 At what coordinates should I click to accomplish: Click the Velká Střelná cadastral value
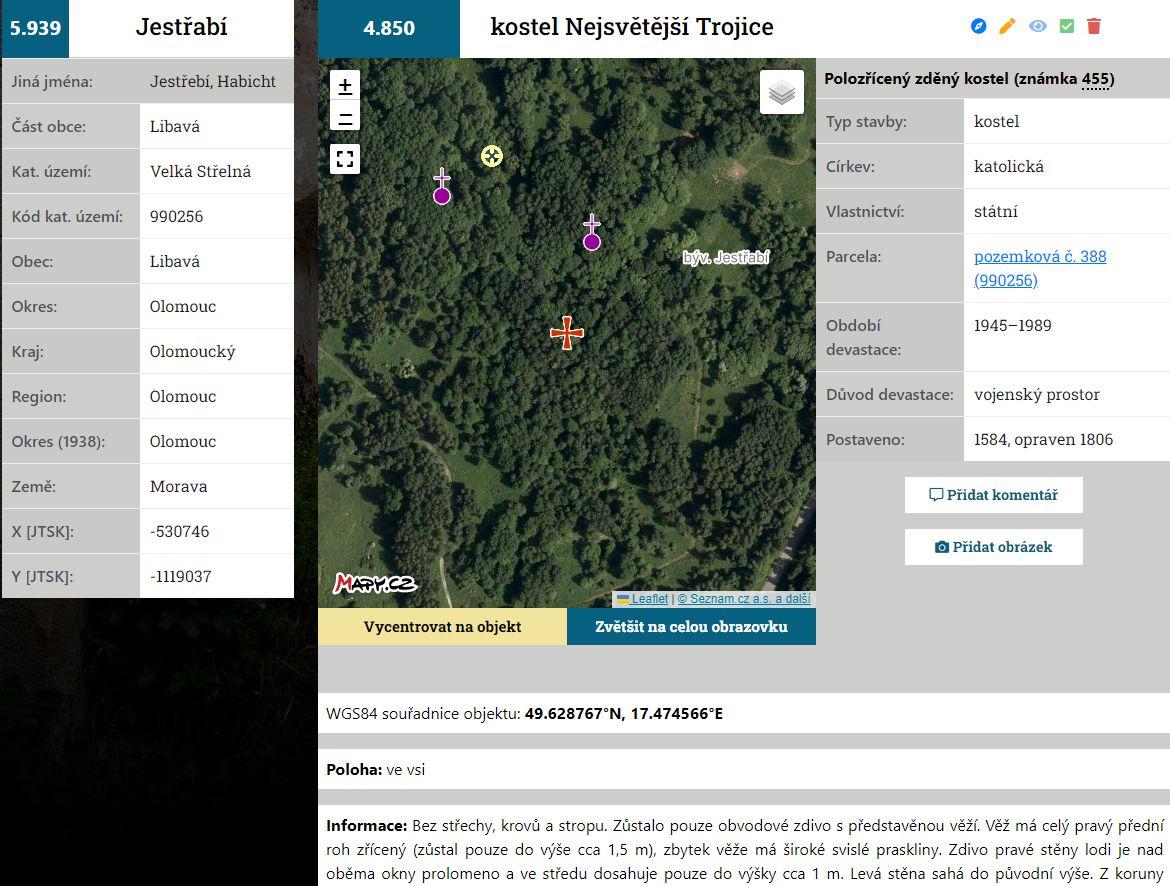click(x=201, y=172)
